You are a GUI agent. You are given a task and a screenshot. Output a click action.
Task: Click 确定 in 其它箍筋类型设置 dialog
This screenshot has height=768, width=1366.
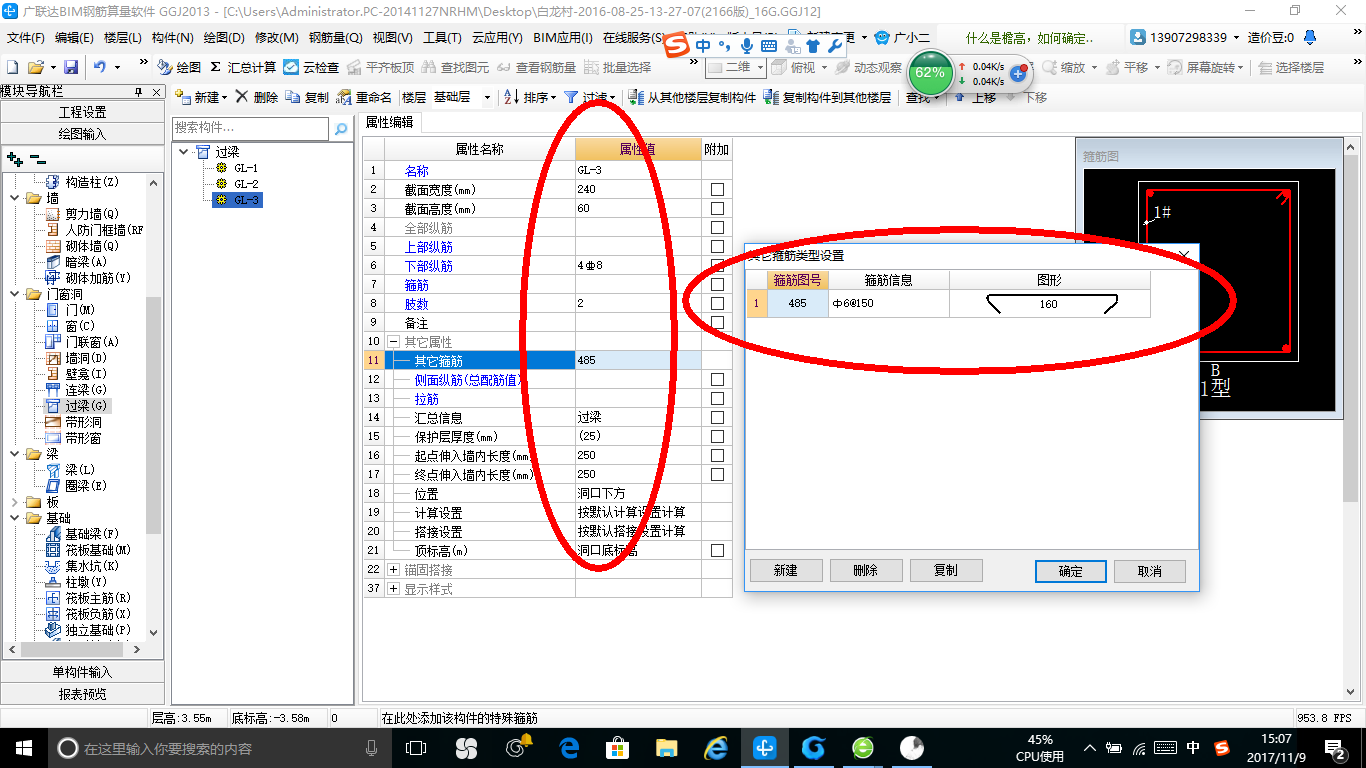pos(1071,571)
